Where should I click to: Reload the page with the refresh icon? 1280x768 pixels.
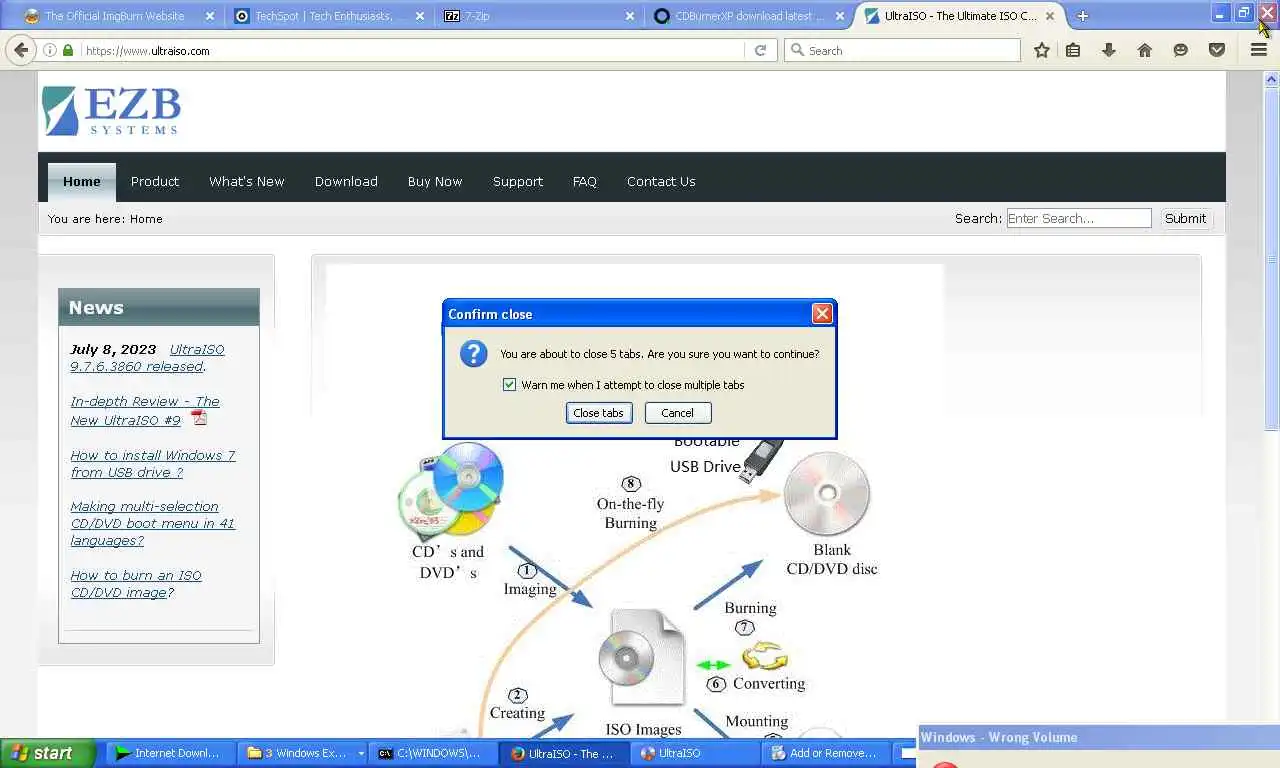click(760, 50)
